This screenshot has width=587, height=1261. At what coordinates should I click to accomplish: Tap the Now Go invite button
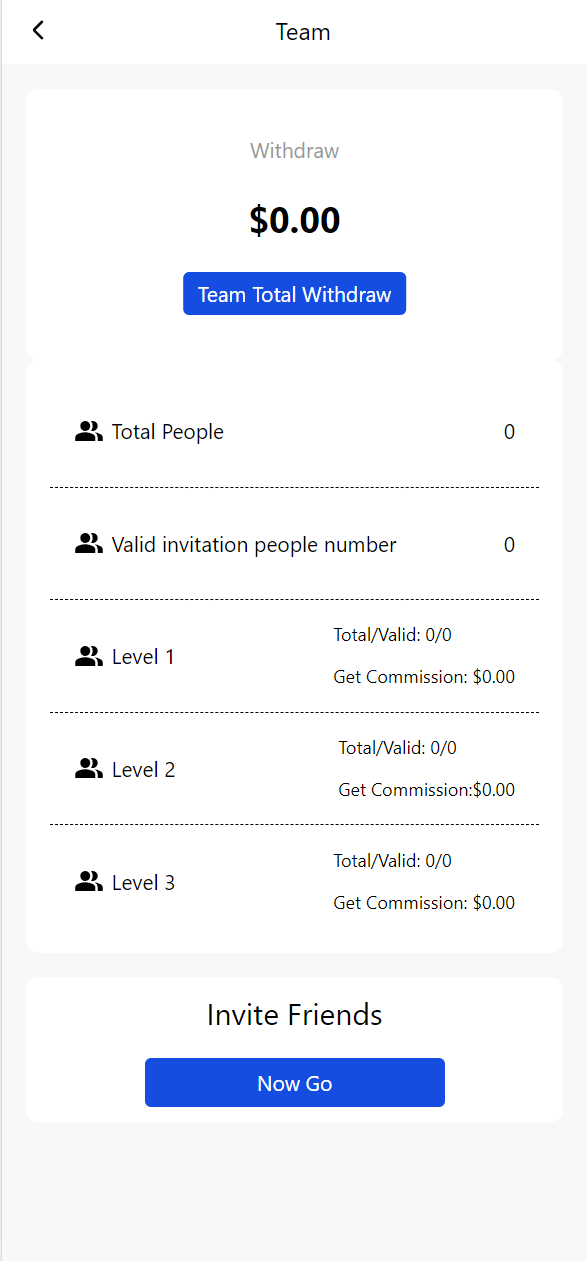295,1083
